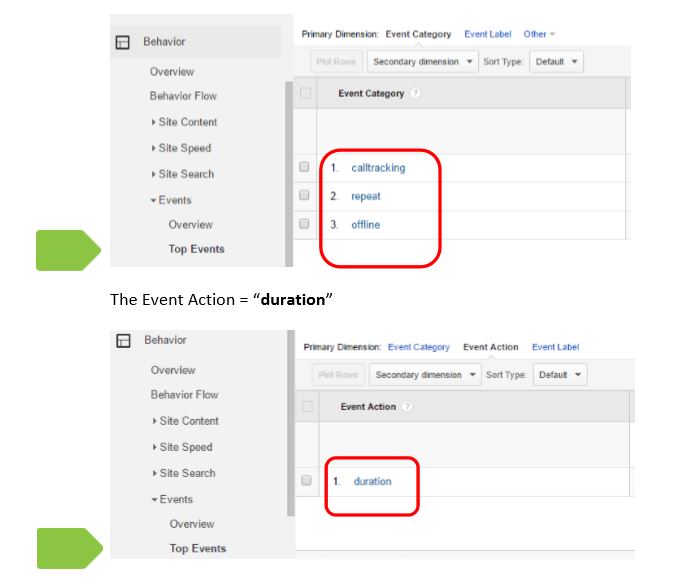This screenshot has width=674, height=585.
Task: Open the offline event category link
Action: [x=365, y=225]
